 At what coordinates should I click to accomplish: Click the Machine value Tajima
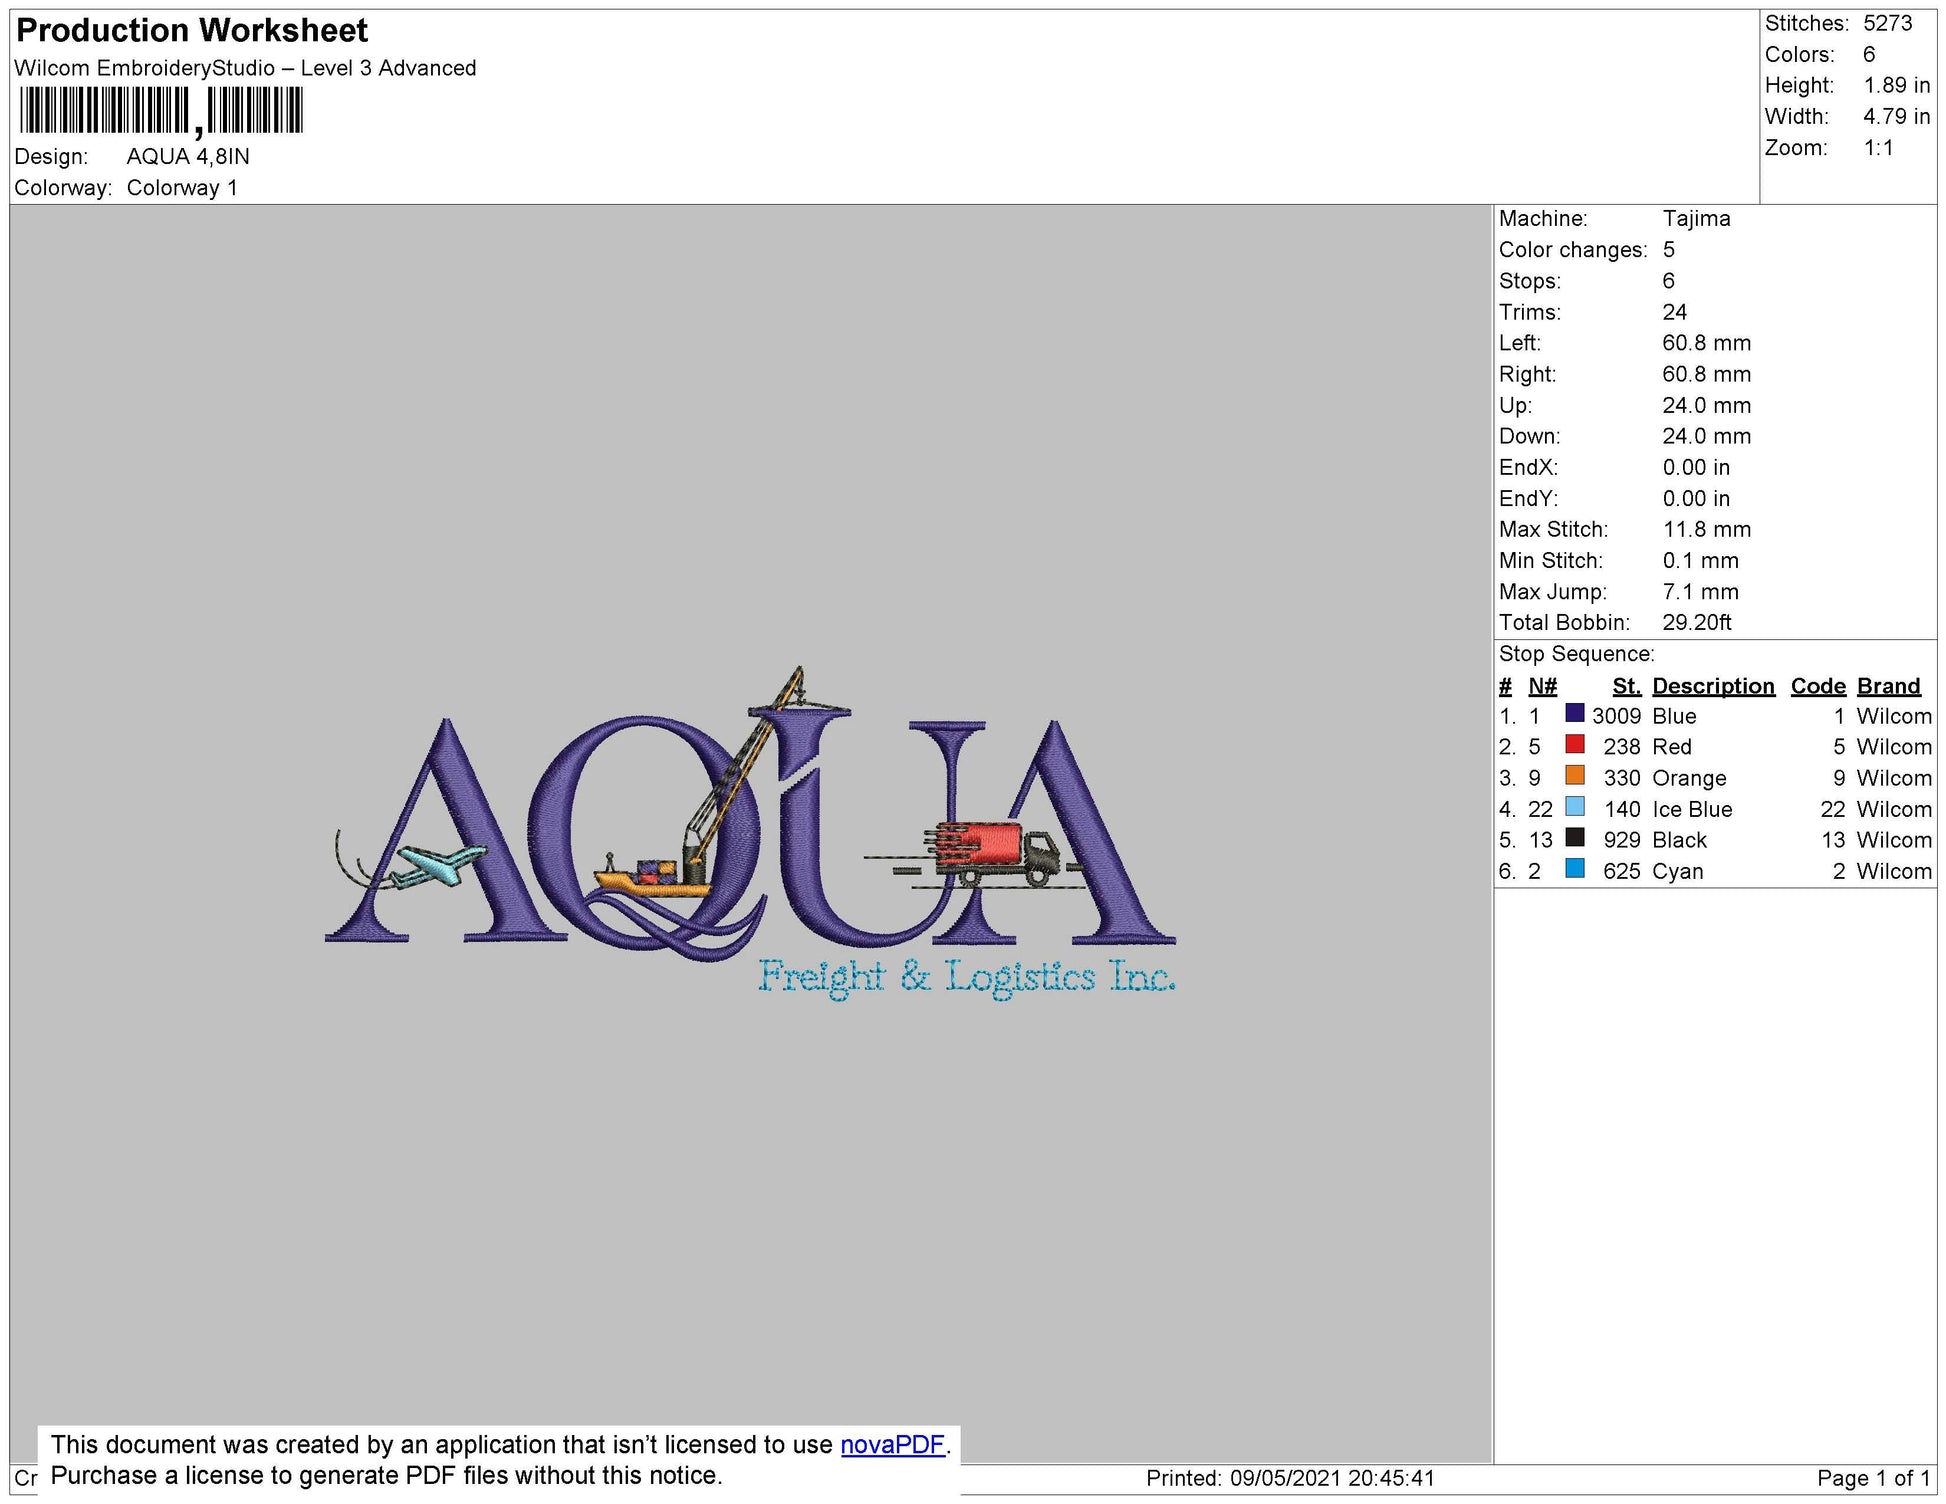point(1696,218)
